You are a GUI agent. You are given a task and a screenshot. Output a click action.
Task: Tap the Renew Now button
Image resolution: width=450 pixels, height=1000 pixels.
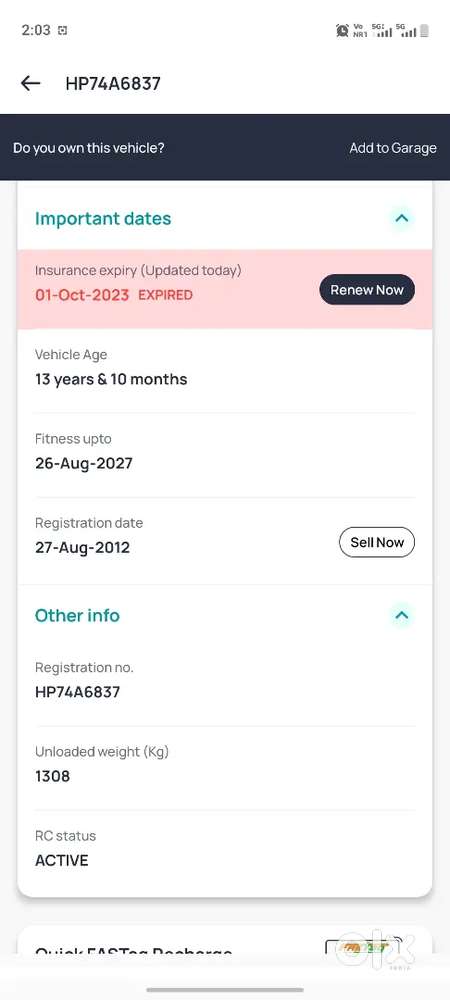367,290
